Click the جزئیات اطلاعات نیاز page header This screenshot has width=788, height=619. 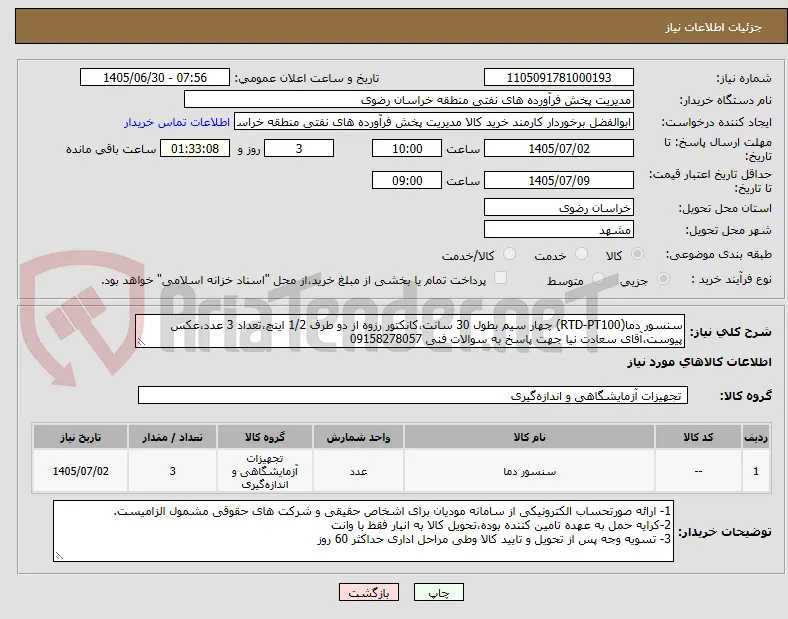coord(714,27)
